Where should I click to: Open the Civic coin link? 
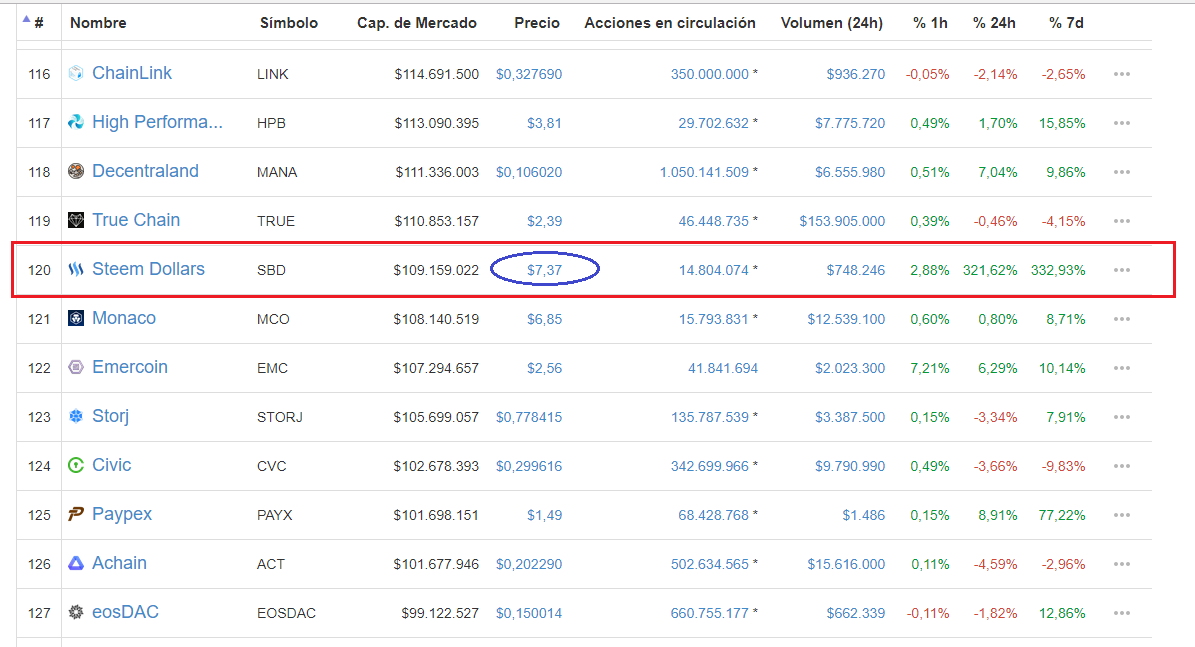click(111, 465)
